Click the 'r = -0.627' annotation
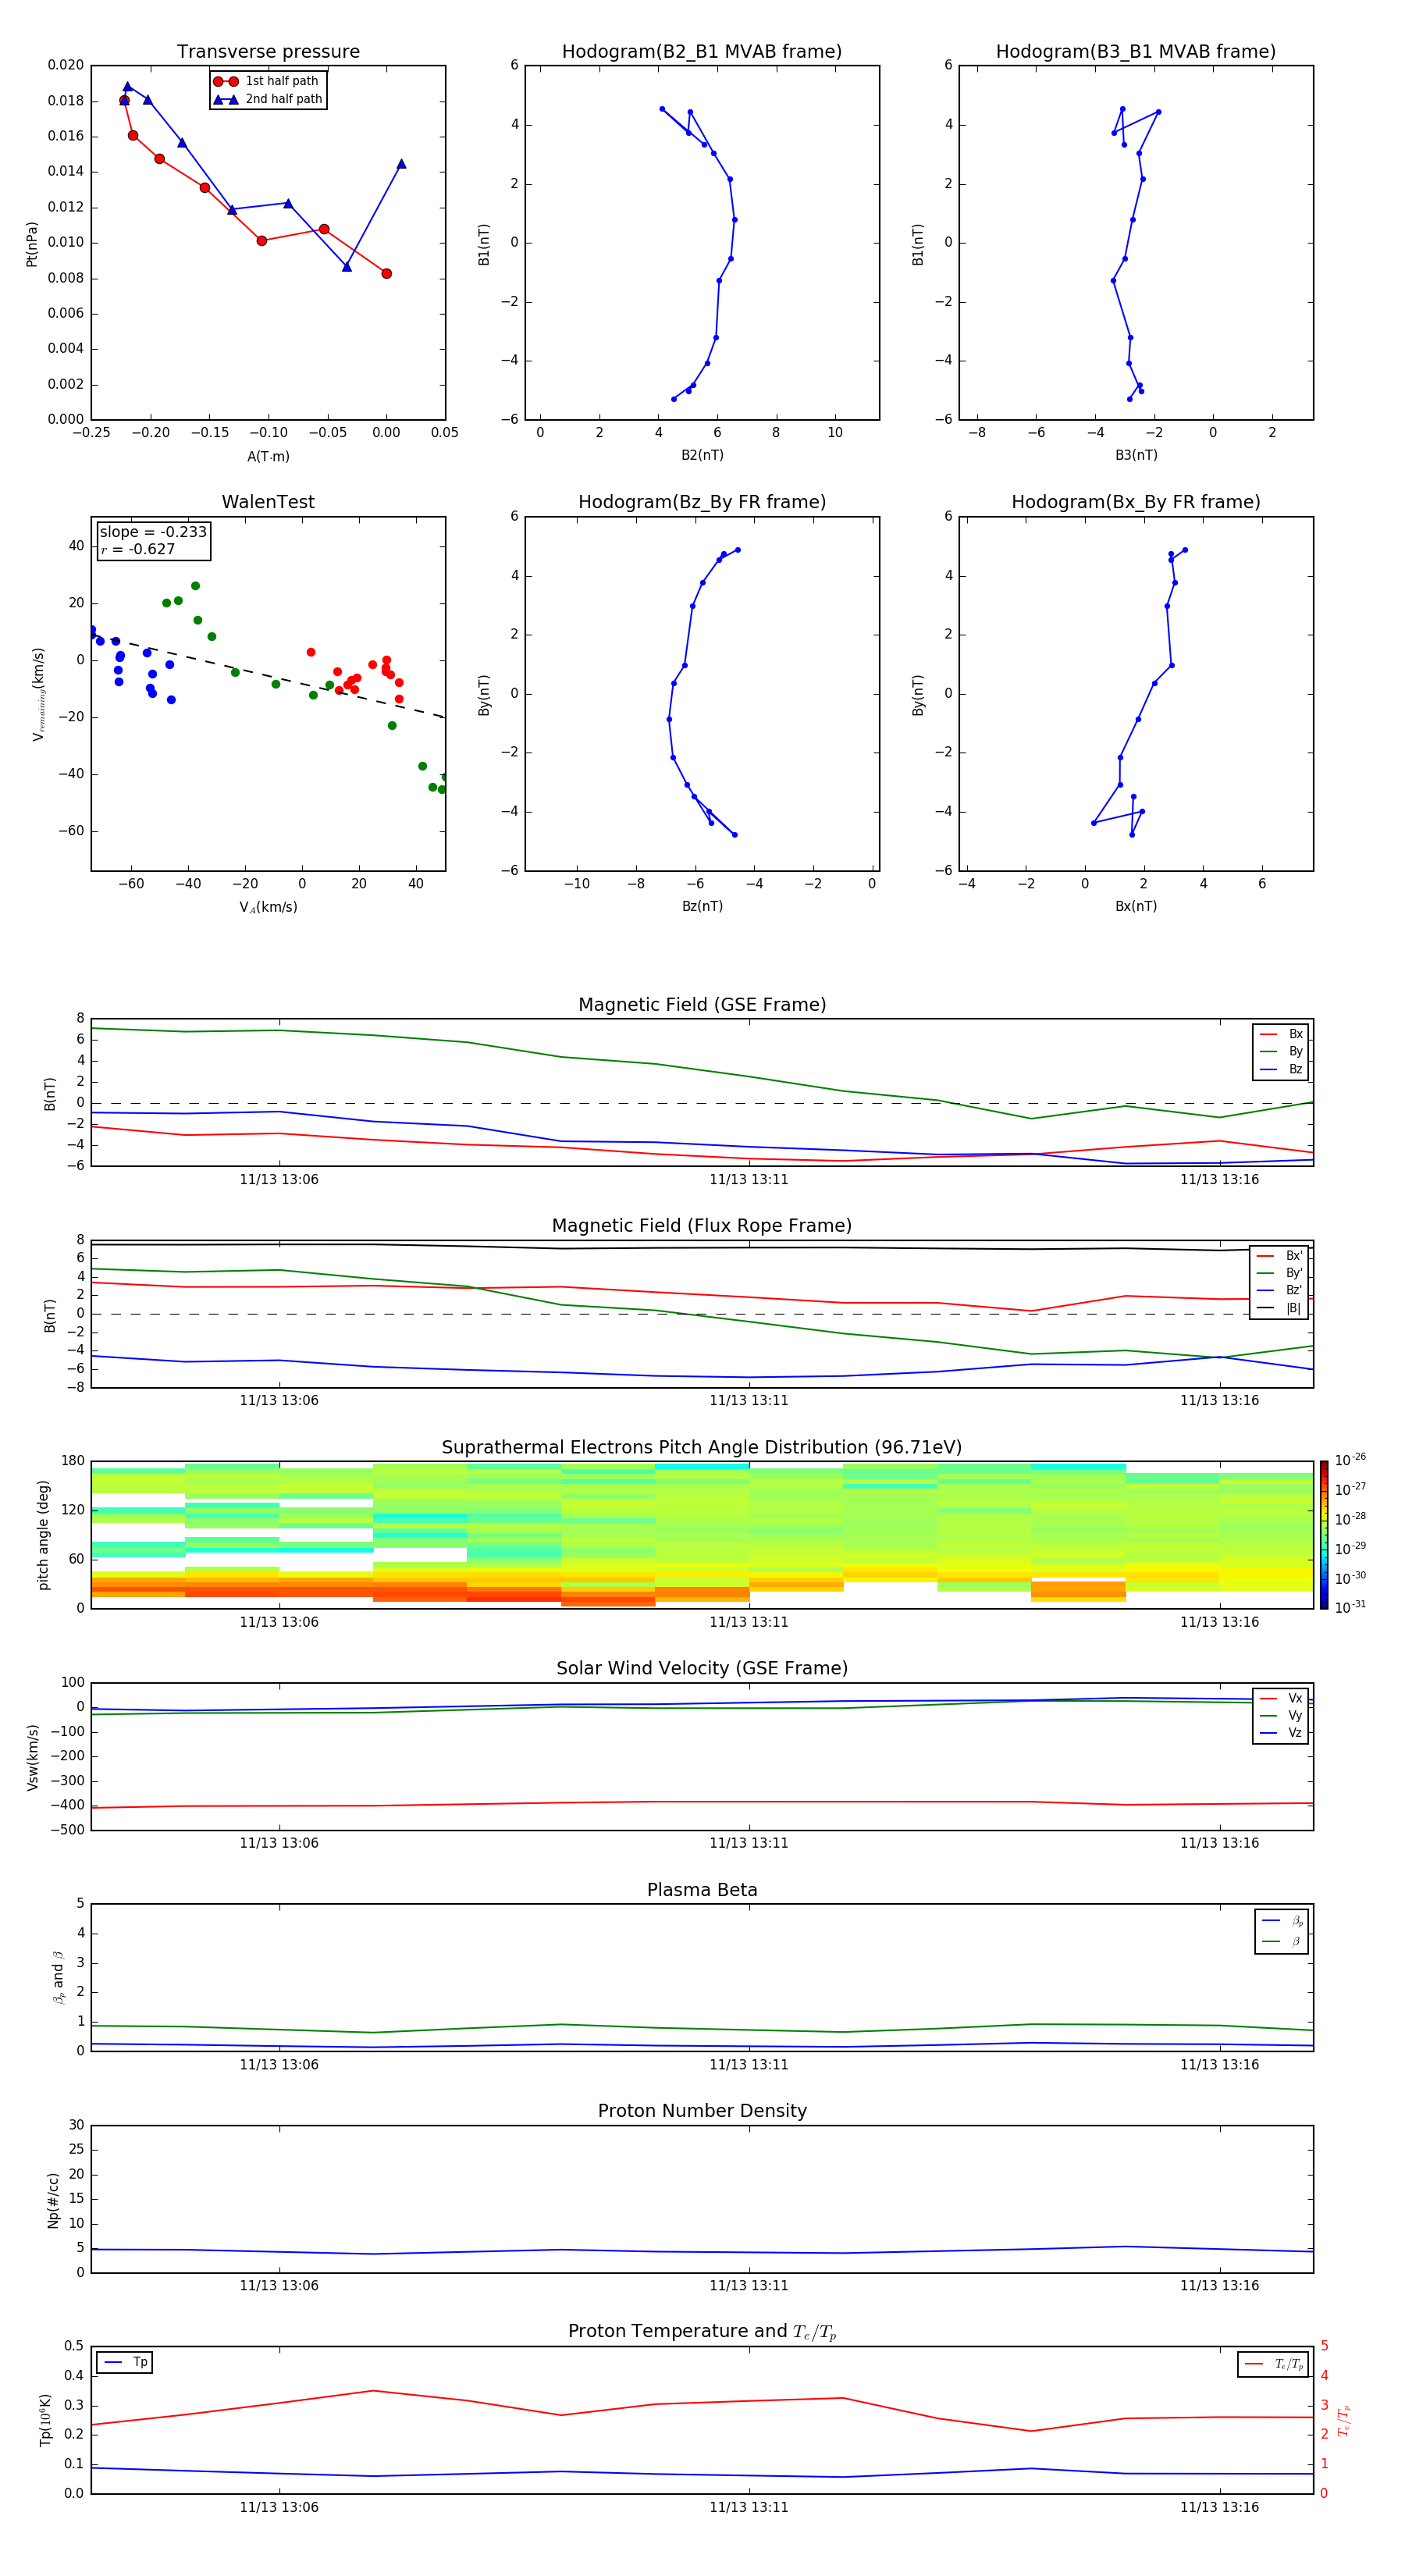 coord(138,549)
